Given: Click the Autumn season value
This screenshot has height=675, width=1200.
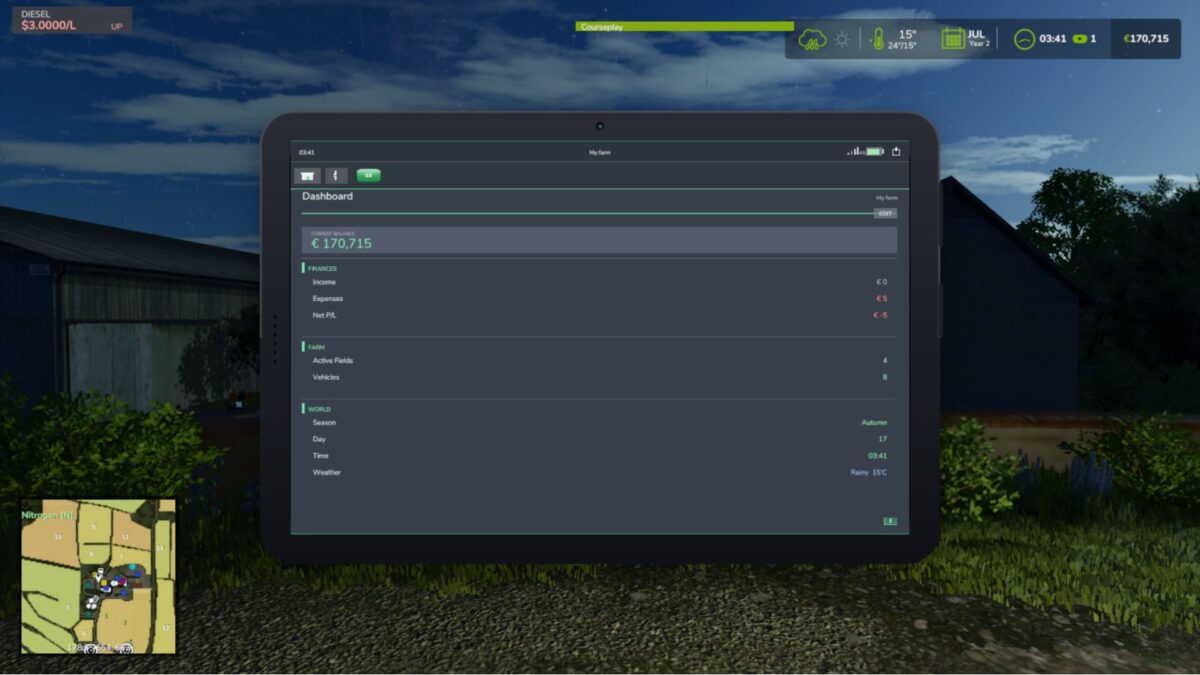Looking at the screenshot, I should [x=874, y=423].
